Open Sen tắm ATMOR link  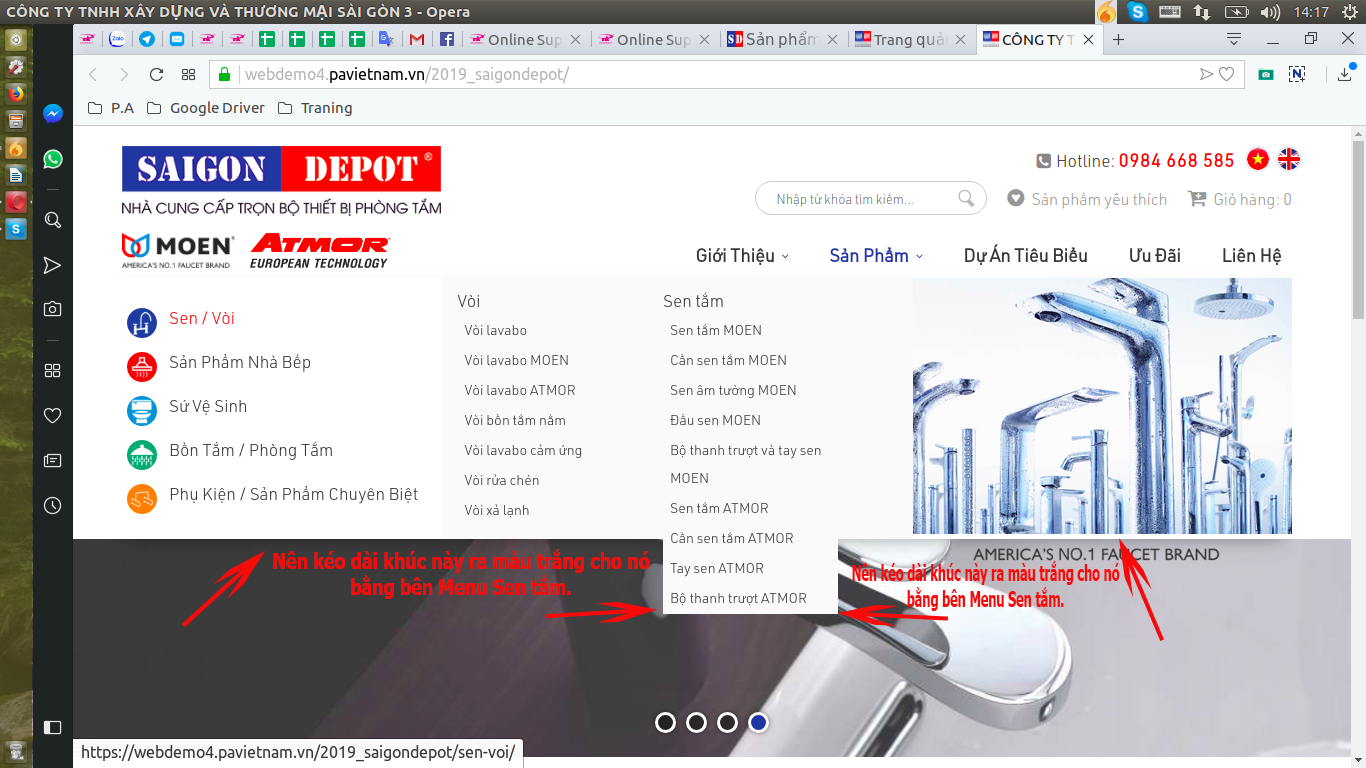point(719,508)
